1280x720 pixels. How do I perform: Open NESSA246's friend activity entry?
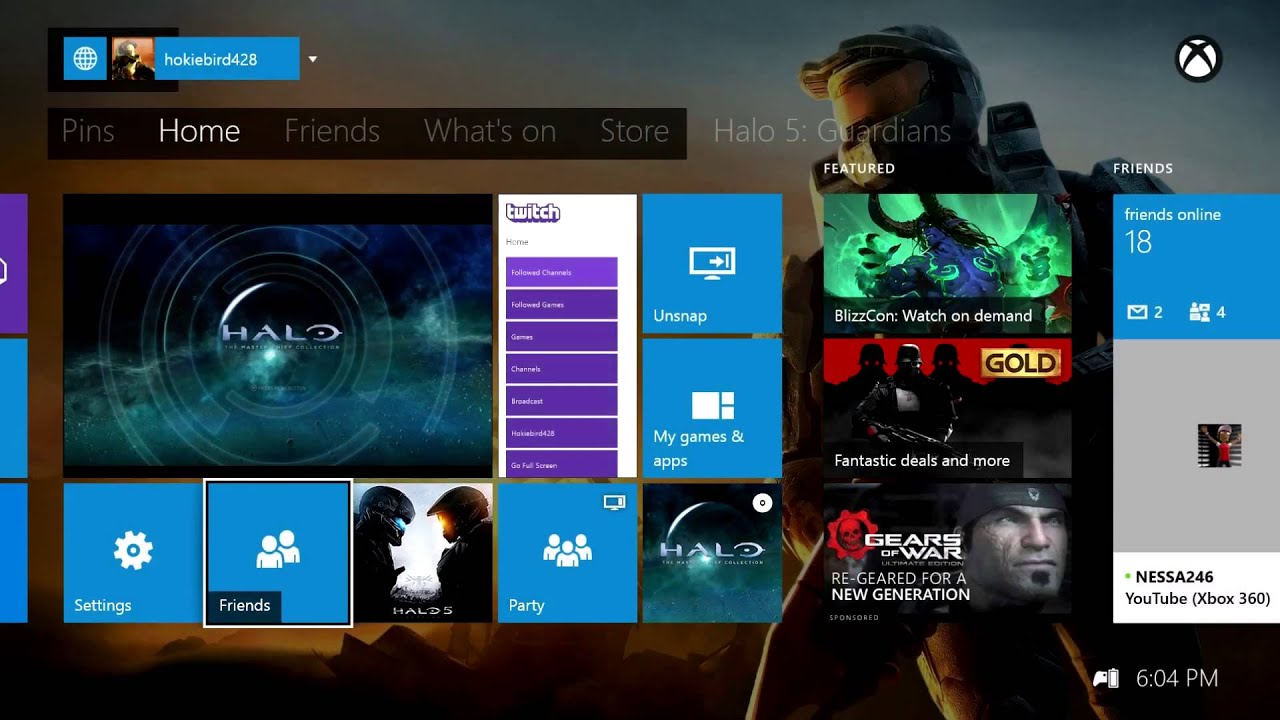(1196, 587)
